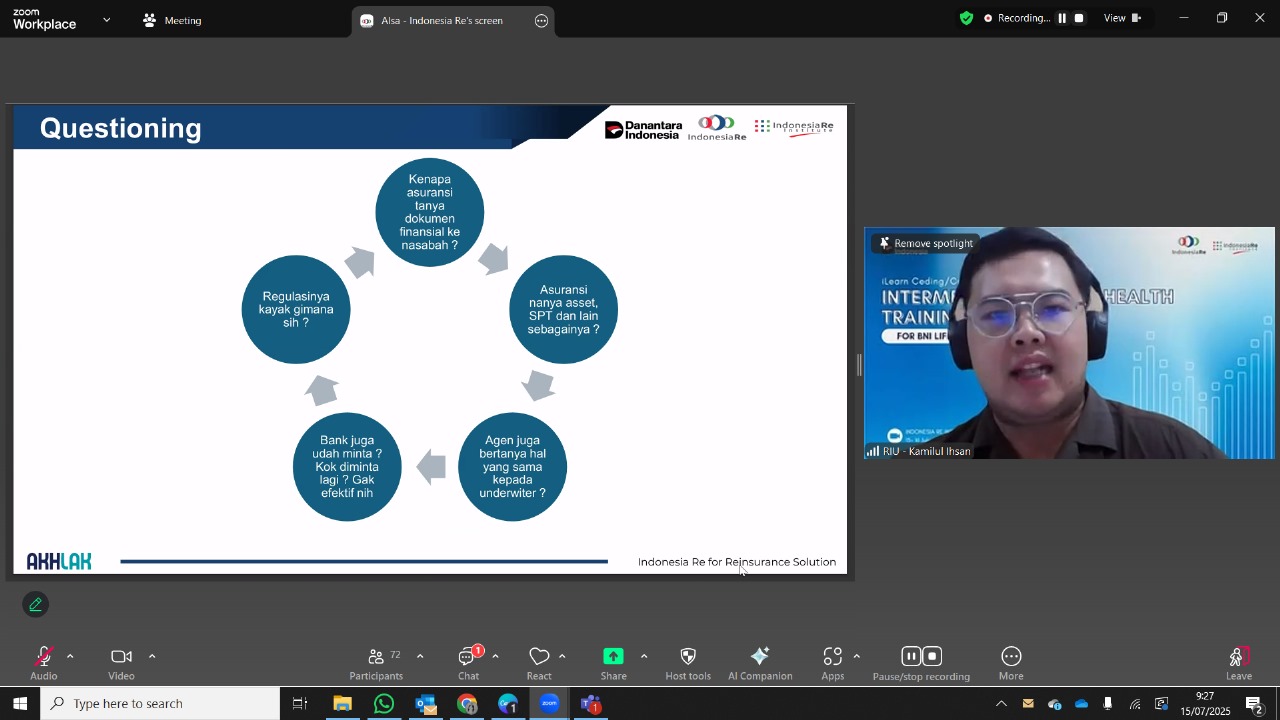The width and height of the screenshot is (1280, 720).
Task: Open the annotate pencil icon
Action: point(36,605)
